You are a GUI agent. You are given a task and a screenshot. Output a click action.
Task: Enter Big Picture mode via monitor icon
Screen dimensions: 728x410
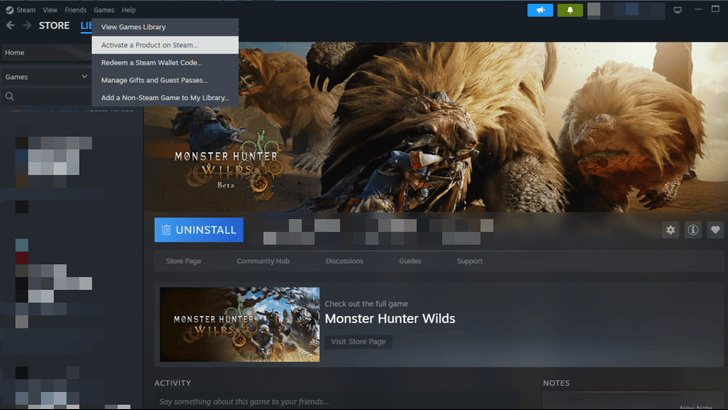678,10
